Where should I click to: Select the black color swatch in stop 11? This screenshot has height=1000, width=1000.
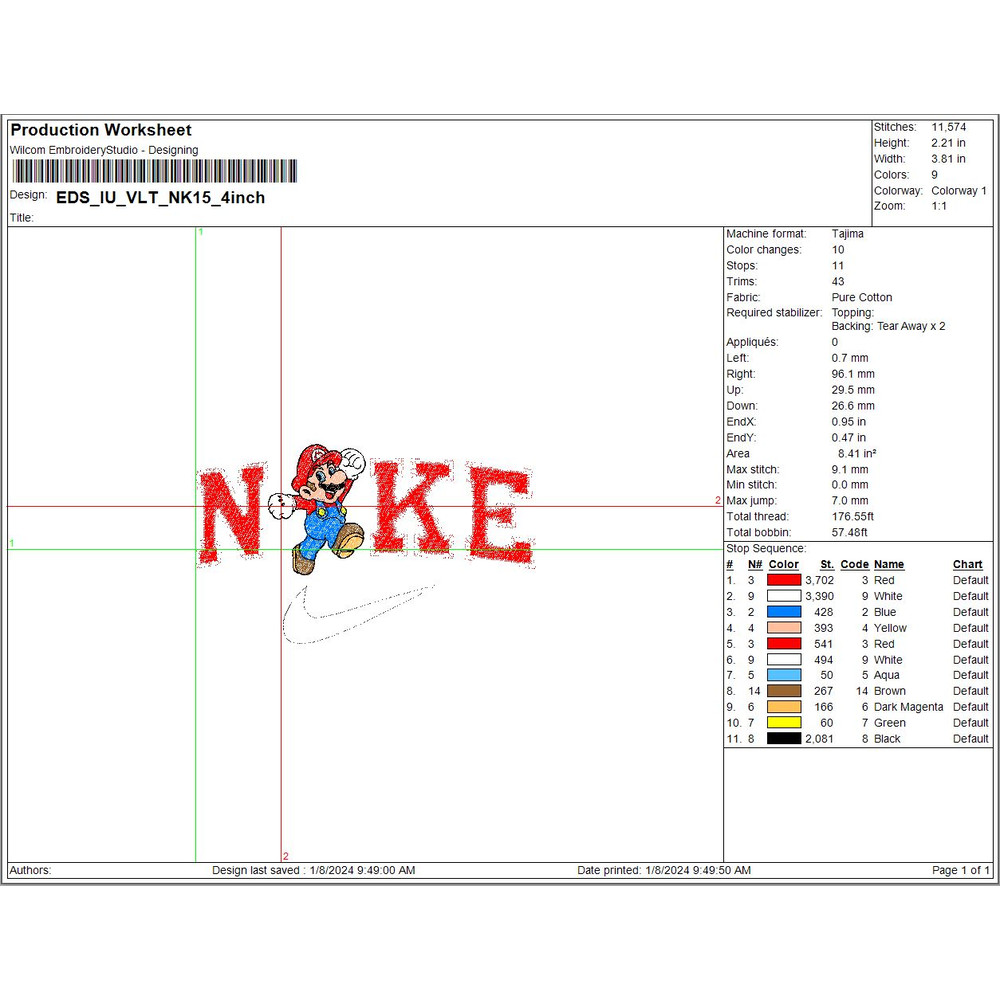pos(783,739)
